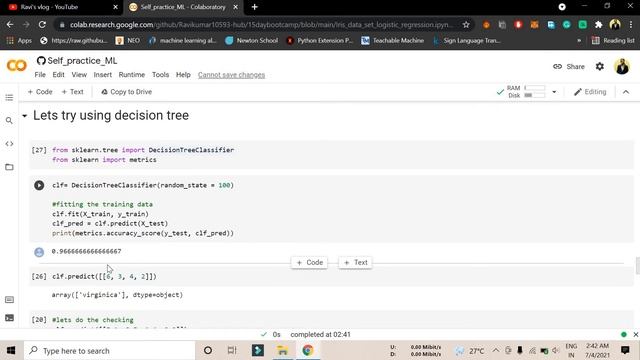Click the output avatar icon beside accuracy result
The image size is (640, 360).
(x=39, y=252)
